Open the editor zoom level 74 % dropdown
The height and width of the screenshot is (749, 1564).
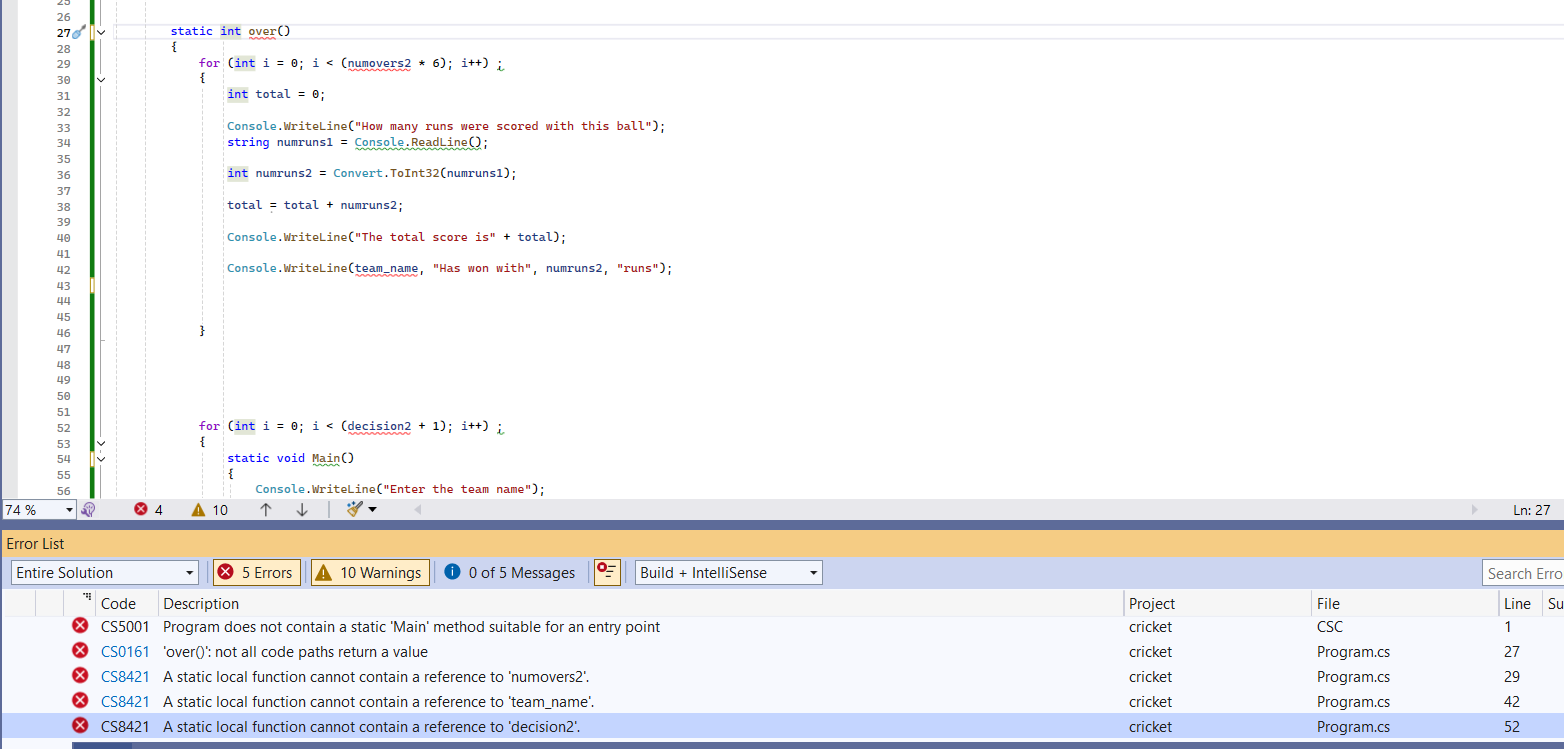pos(39,510)
